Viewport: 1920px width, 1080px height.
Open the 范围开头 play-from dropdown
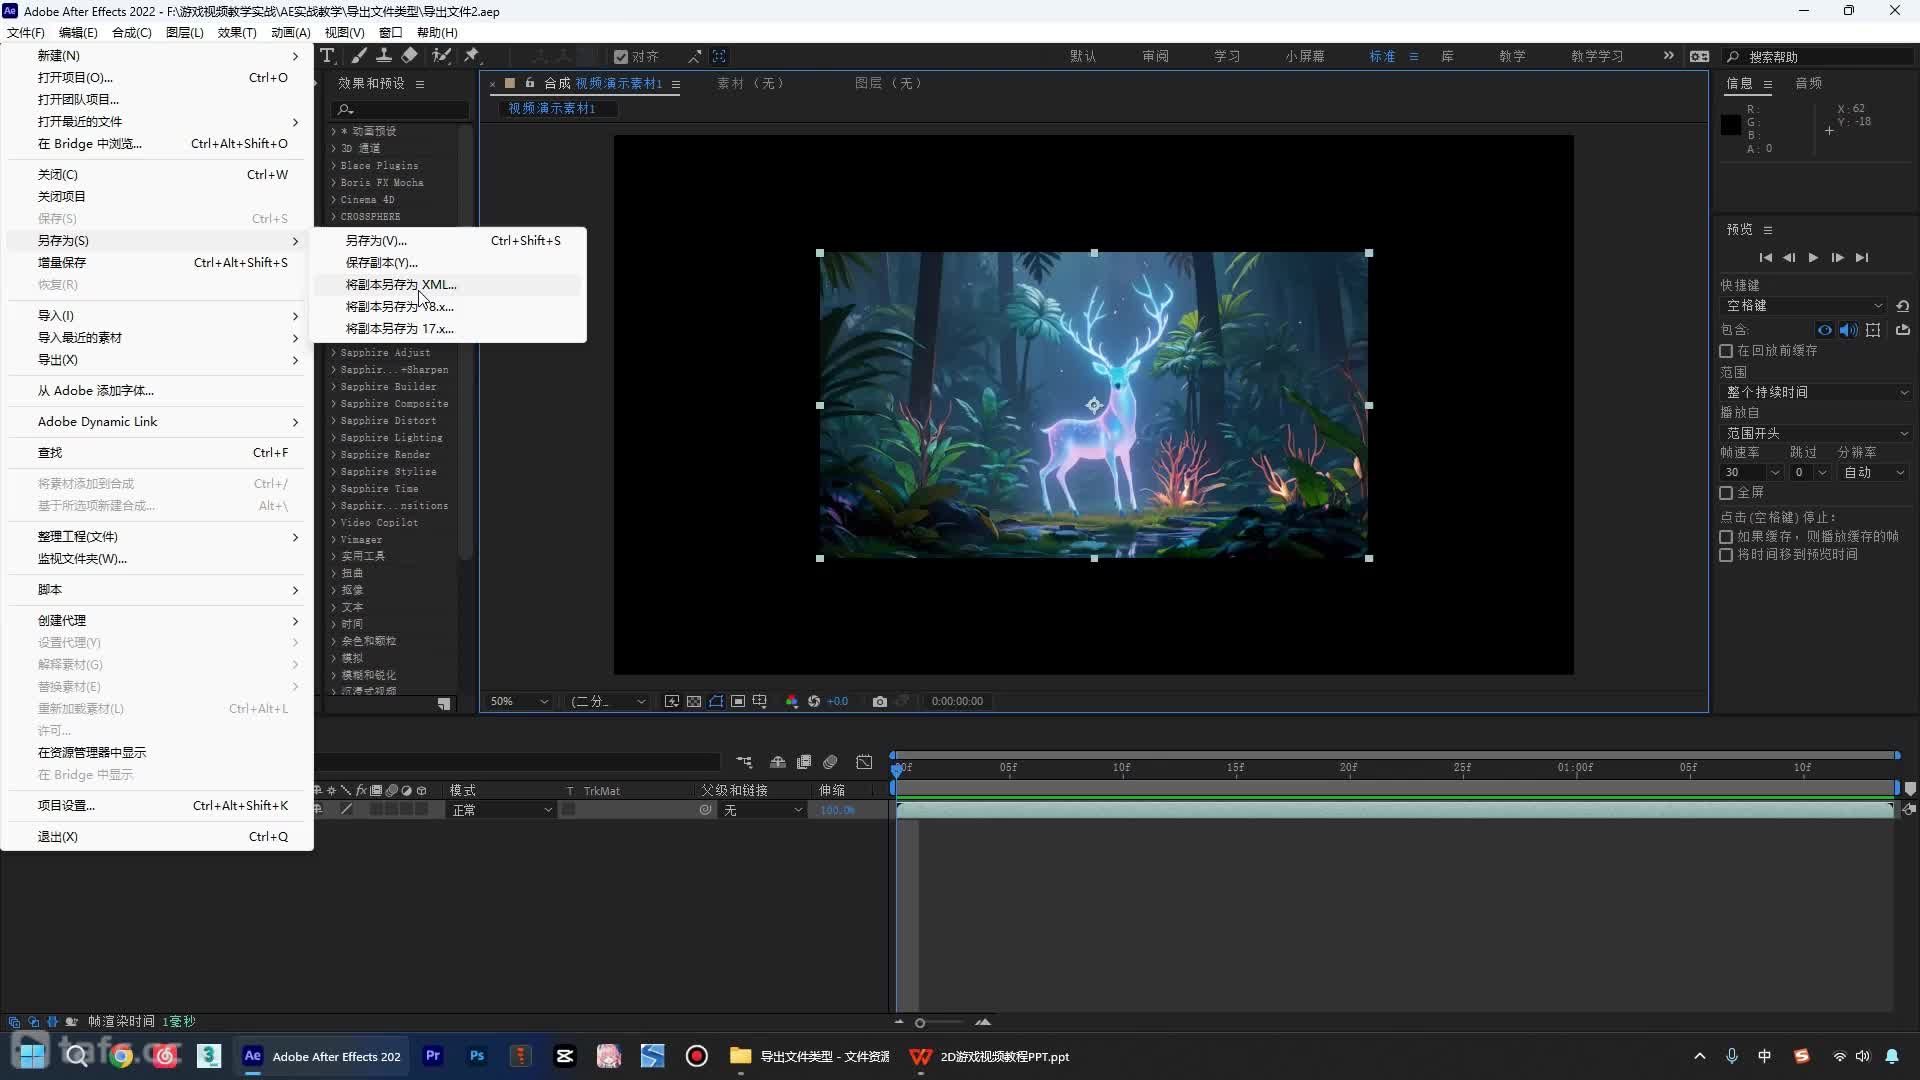click(x=1816, y=434)
